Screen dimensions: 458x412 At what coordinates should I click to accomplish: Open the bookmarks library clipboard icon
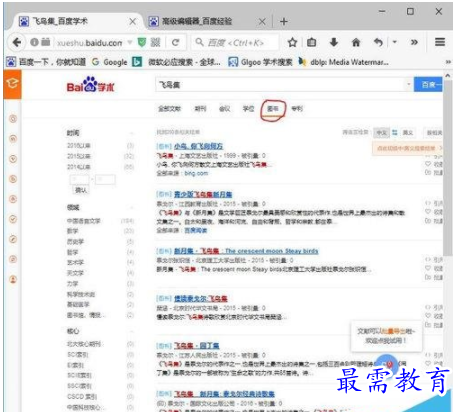coord(312,42)
